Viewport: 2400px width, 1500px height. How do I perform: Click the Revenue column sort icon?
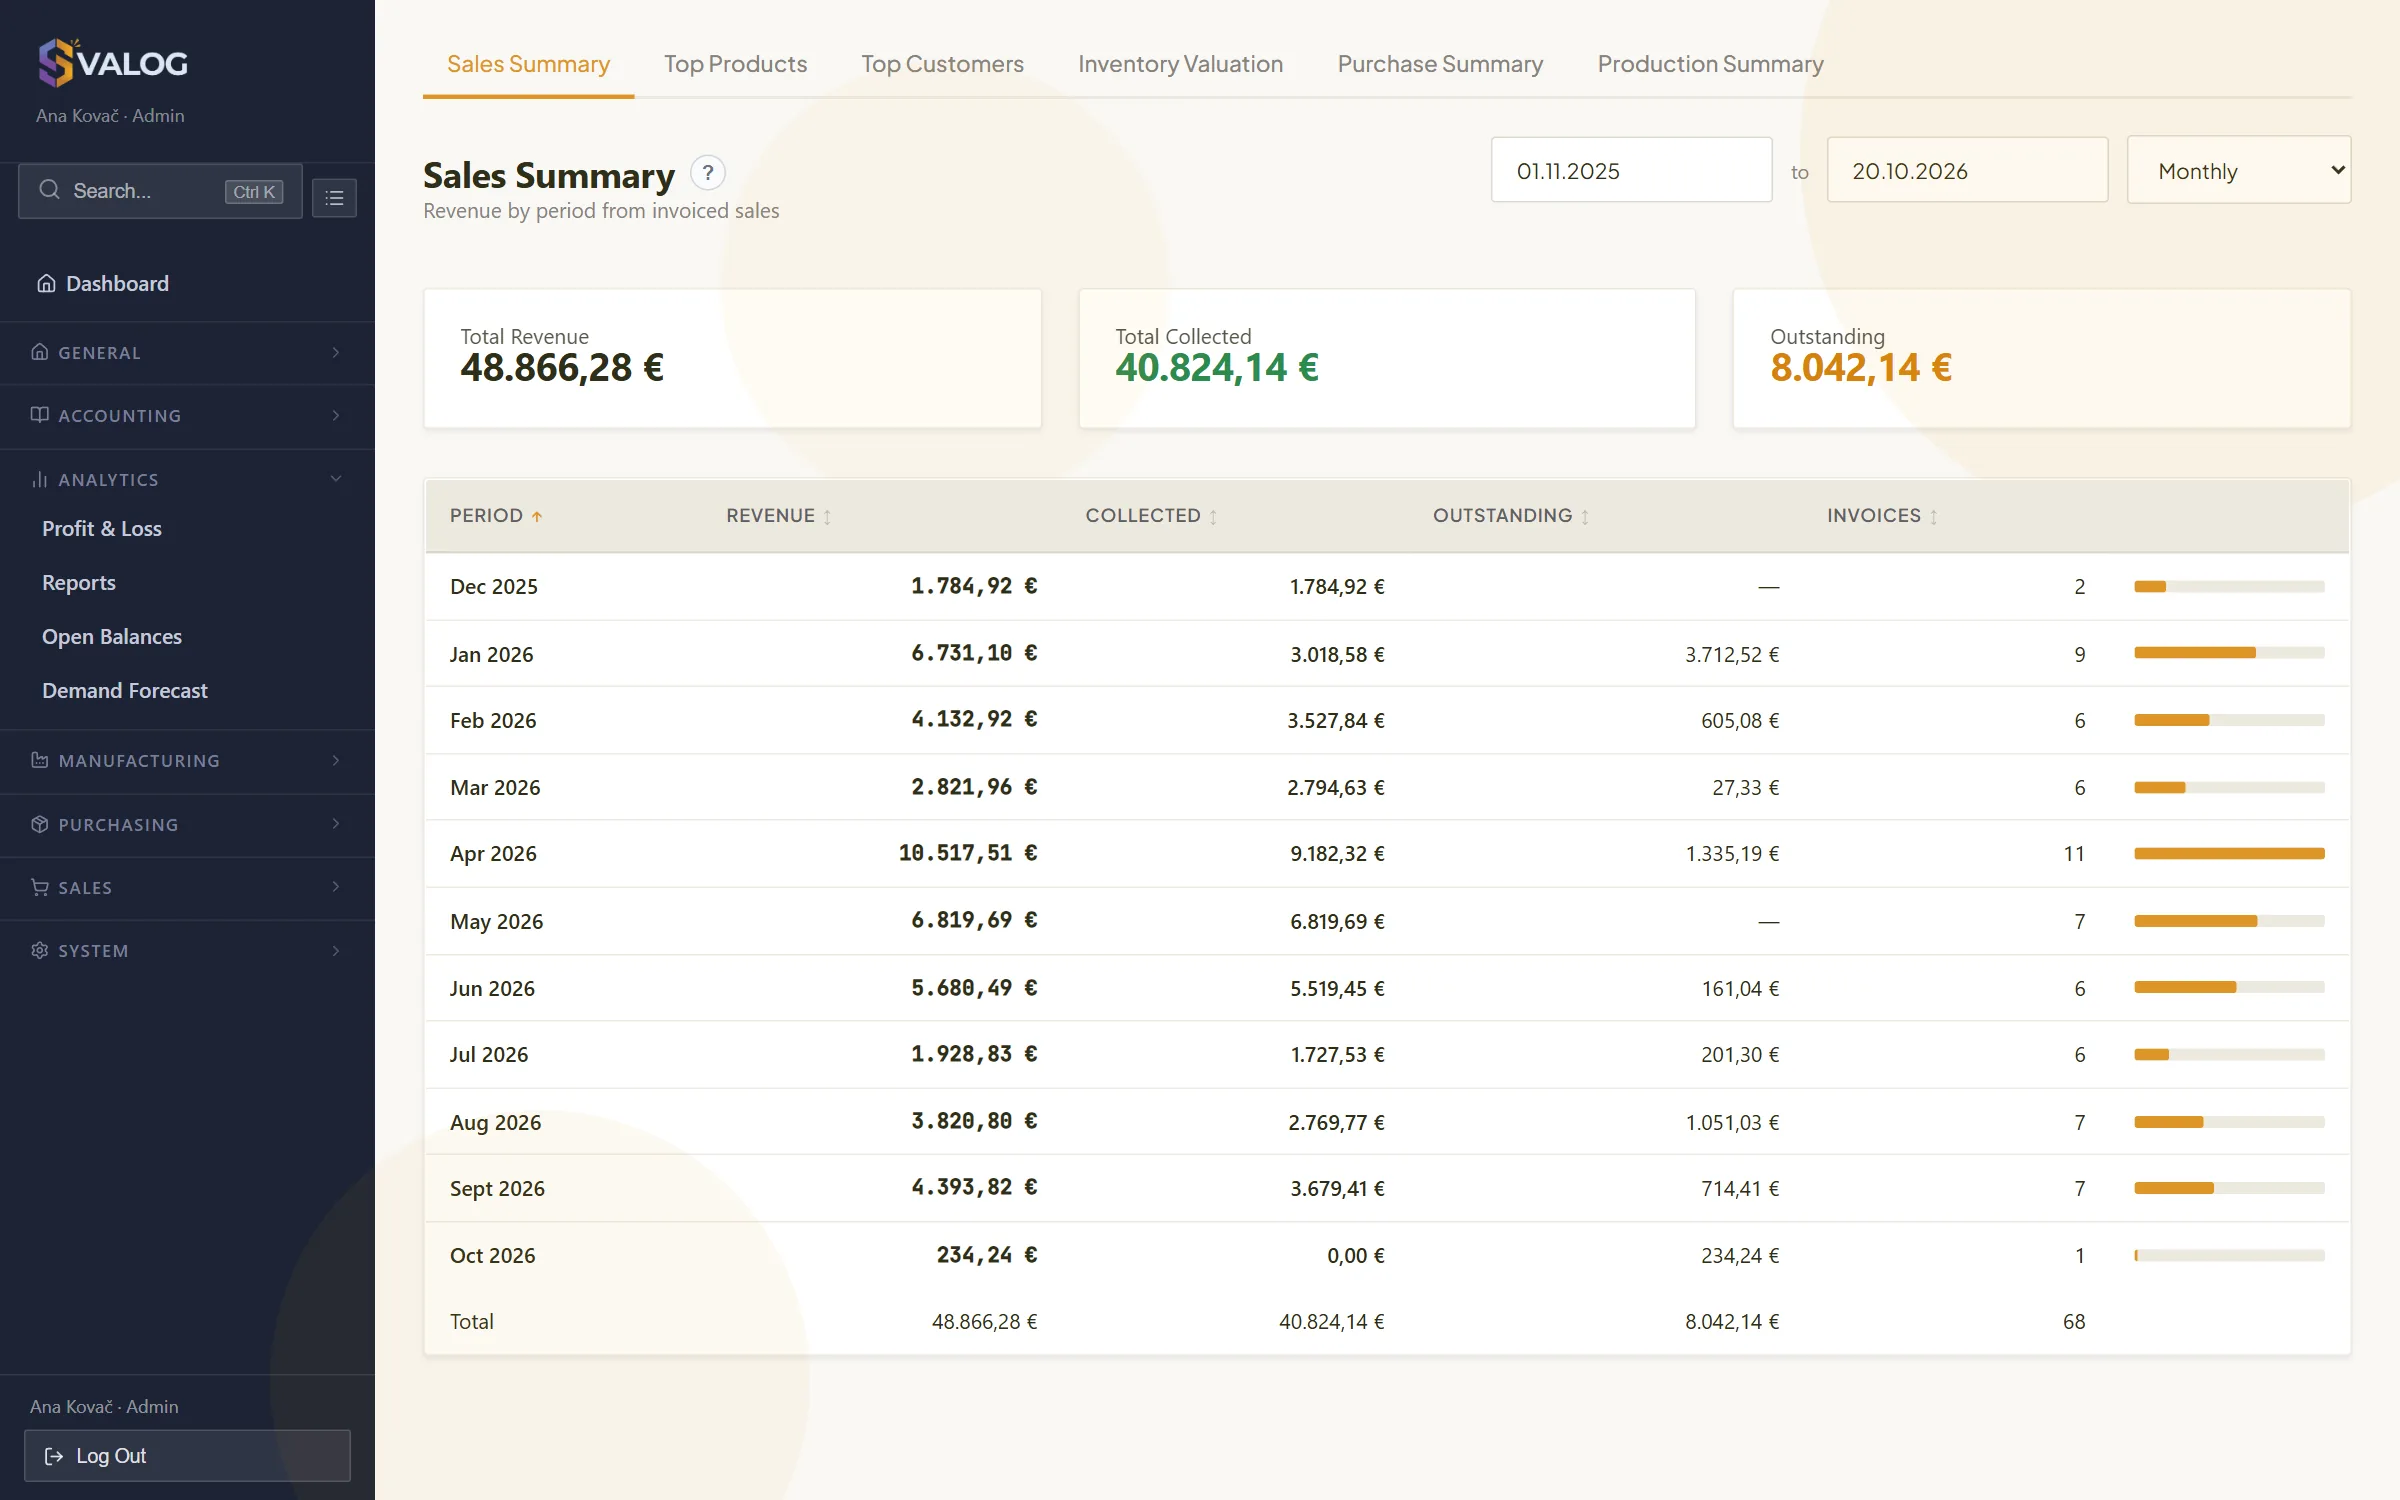pyautogui.click(x=827, y=516)
